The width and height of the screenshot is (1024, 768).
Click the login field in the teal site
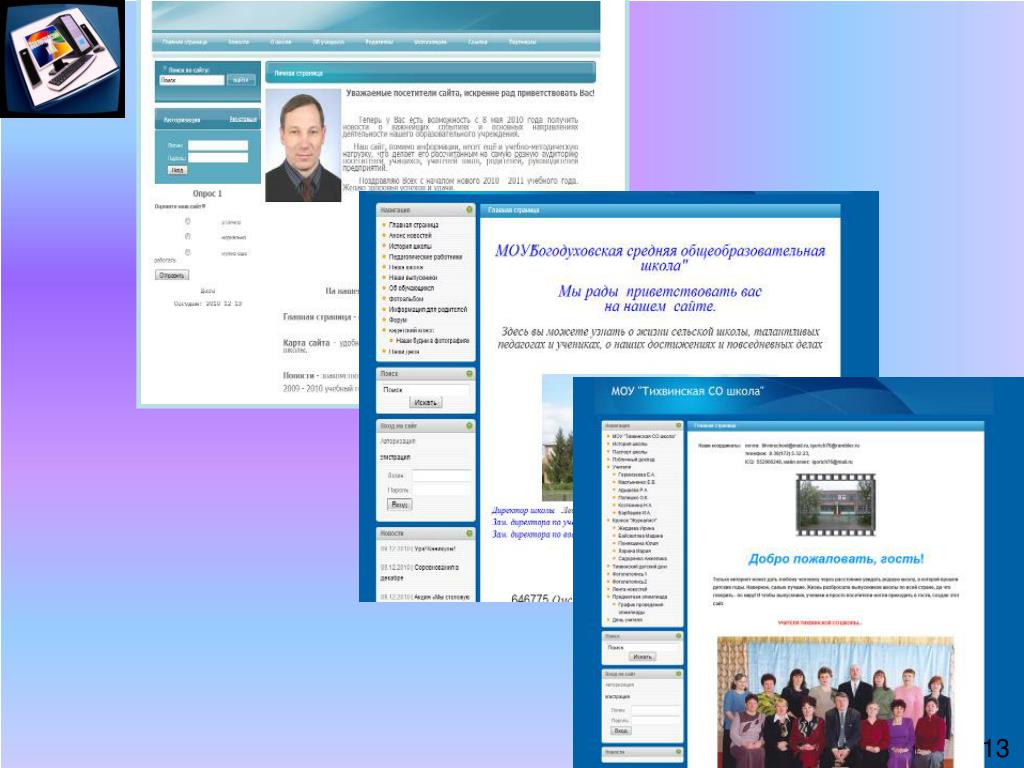(218, 146)
